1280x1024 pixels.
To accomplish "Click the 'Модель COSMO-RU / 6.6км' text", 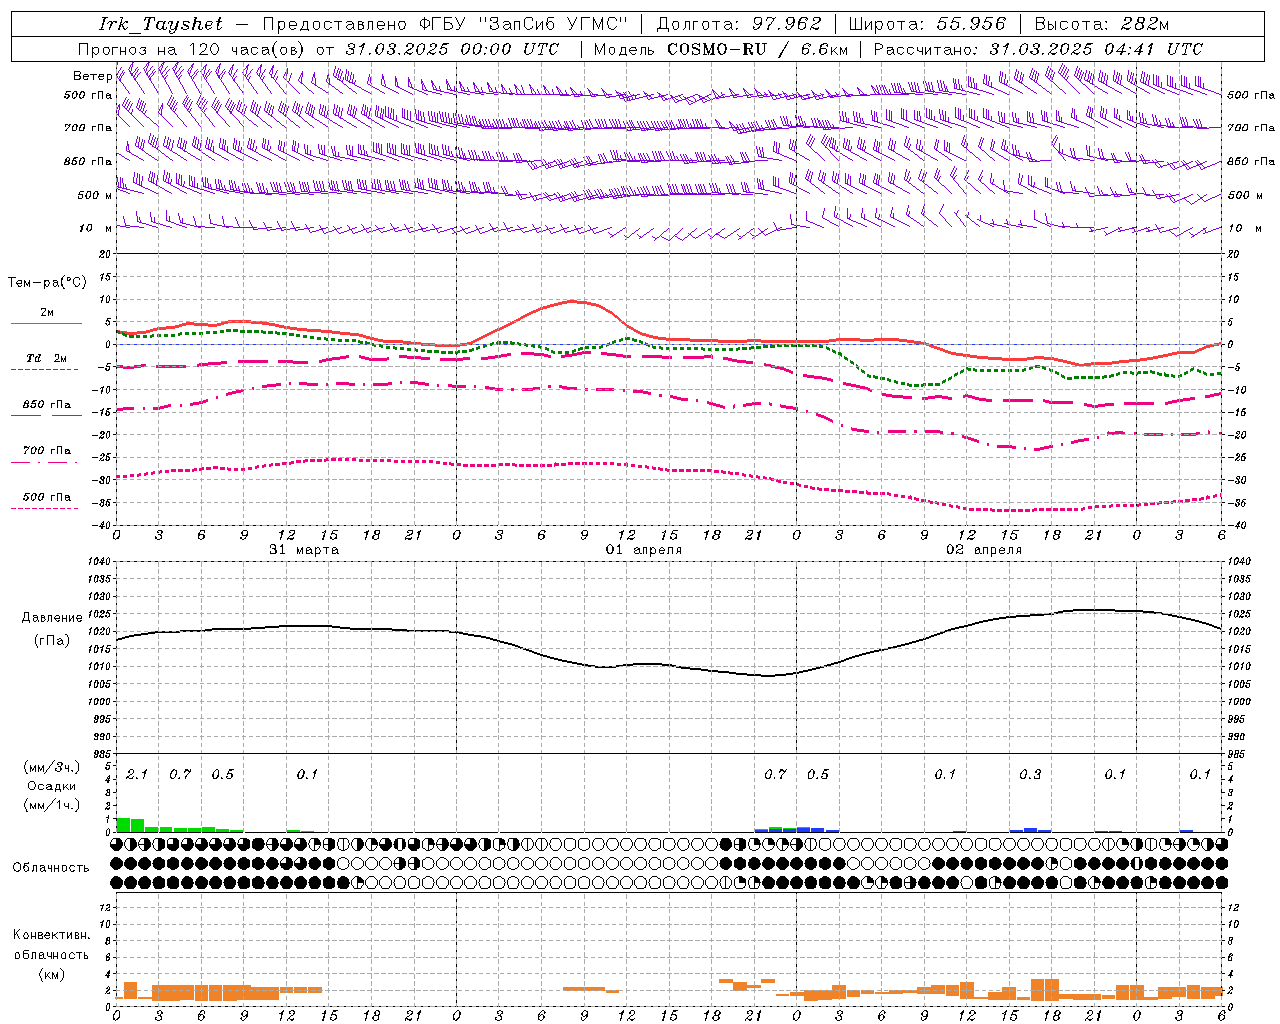I will pos(721,49).
